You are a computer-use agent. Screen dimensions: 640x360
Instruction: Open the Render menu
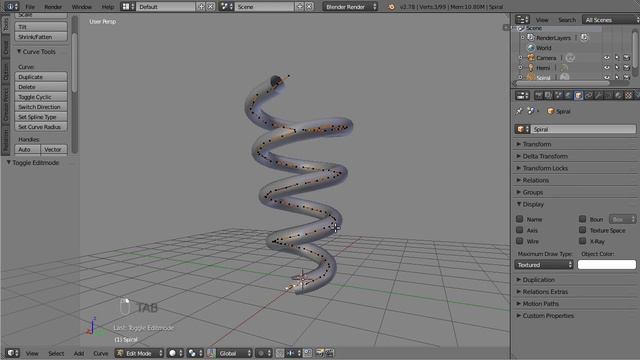click(x=53, y=7)
